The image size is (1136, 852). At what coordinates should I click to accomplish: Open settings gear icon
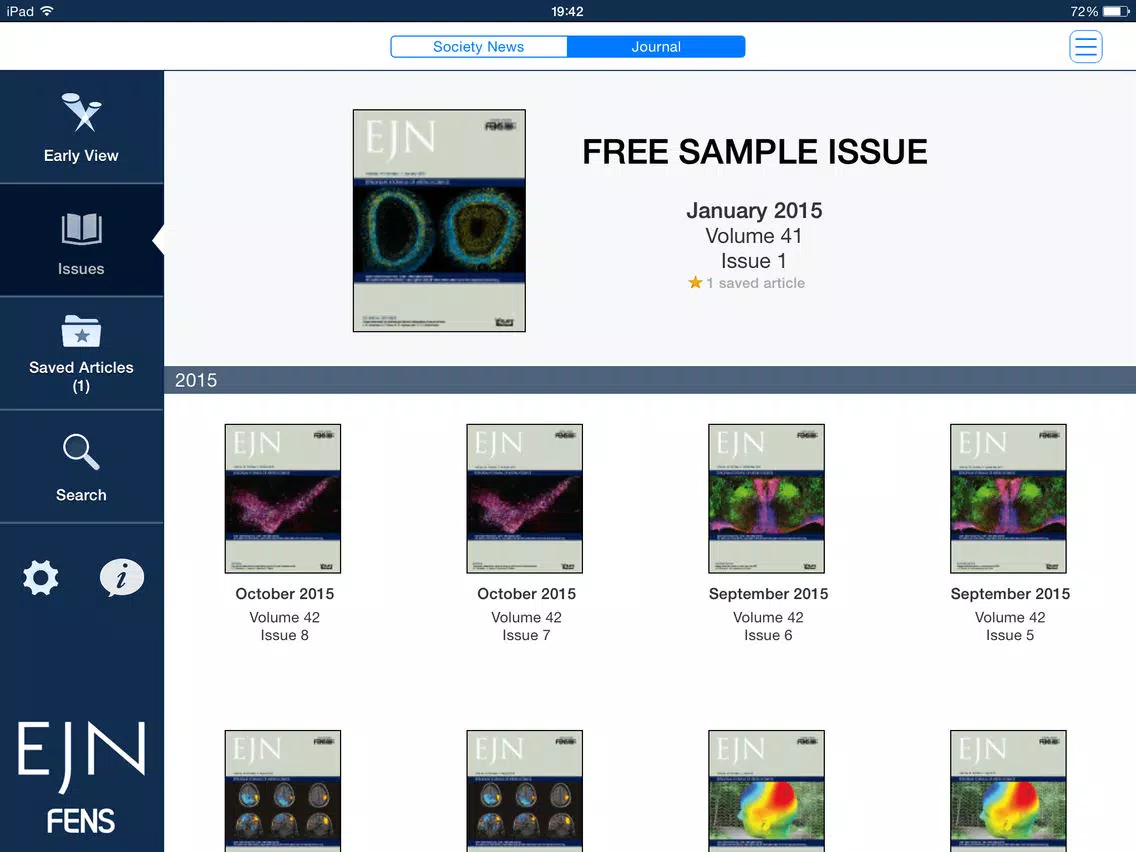pos(41,577)
